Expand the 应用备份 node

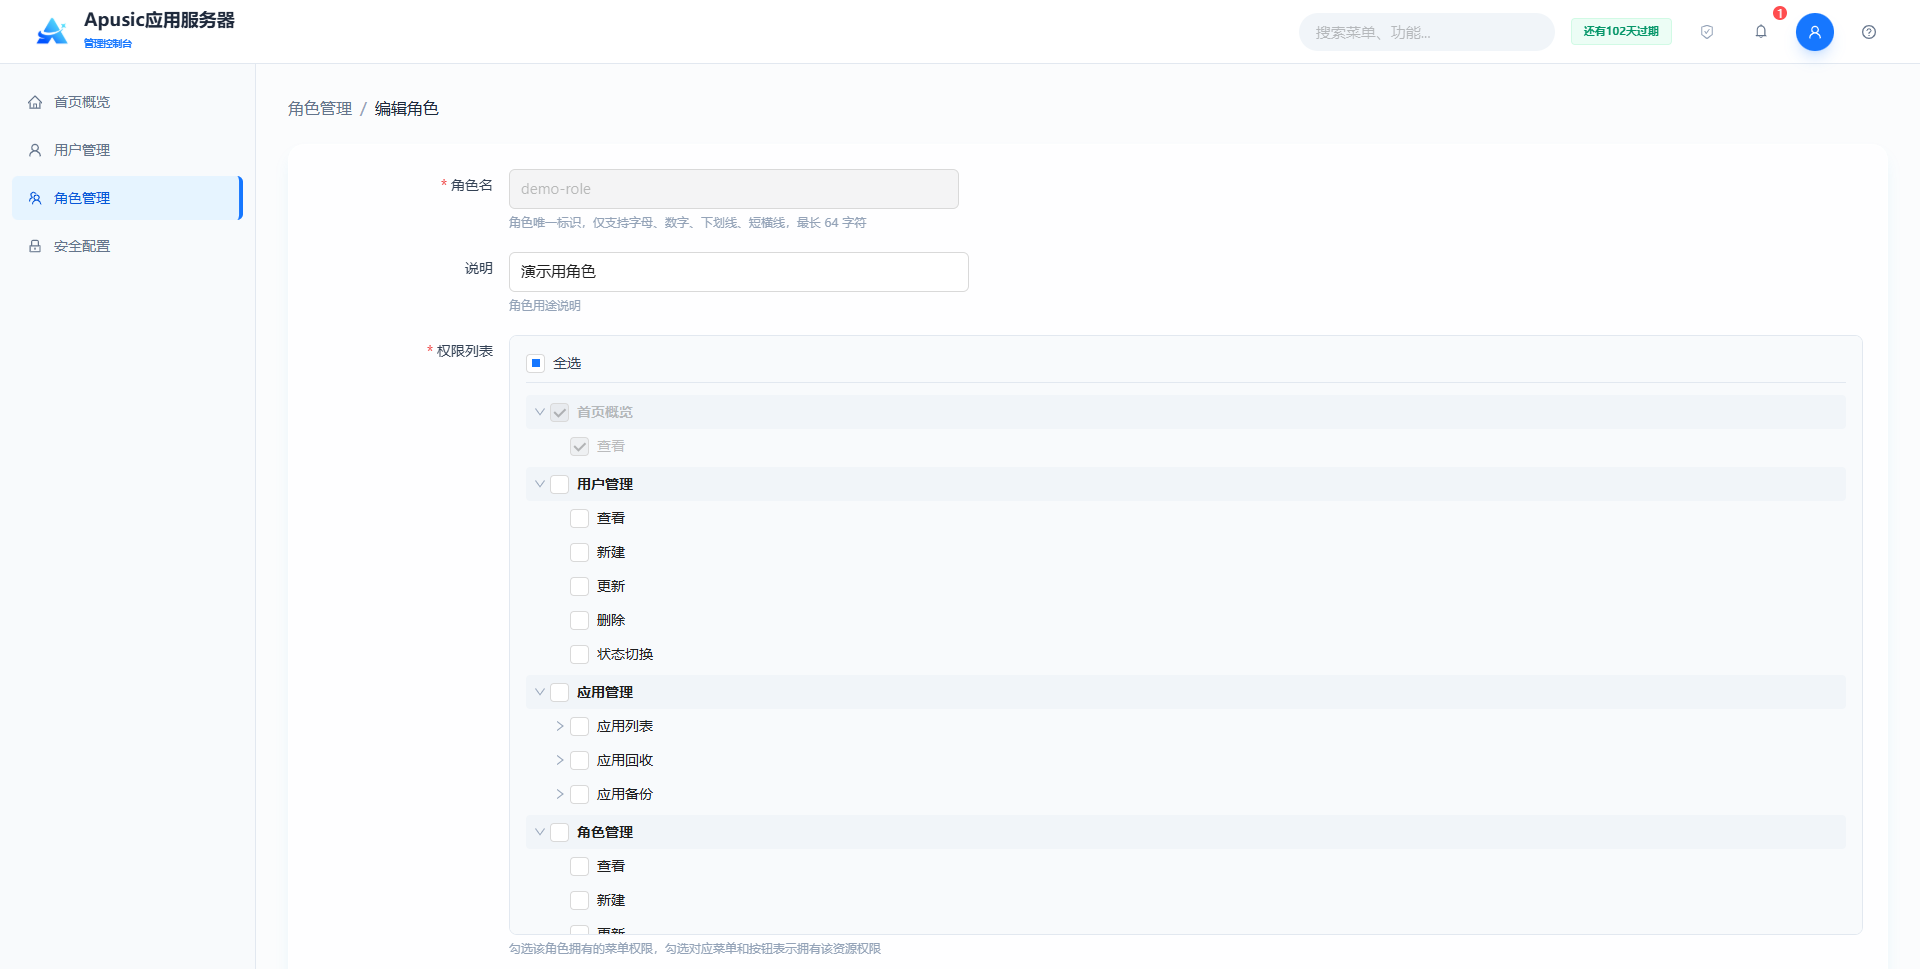(560, 794)
